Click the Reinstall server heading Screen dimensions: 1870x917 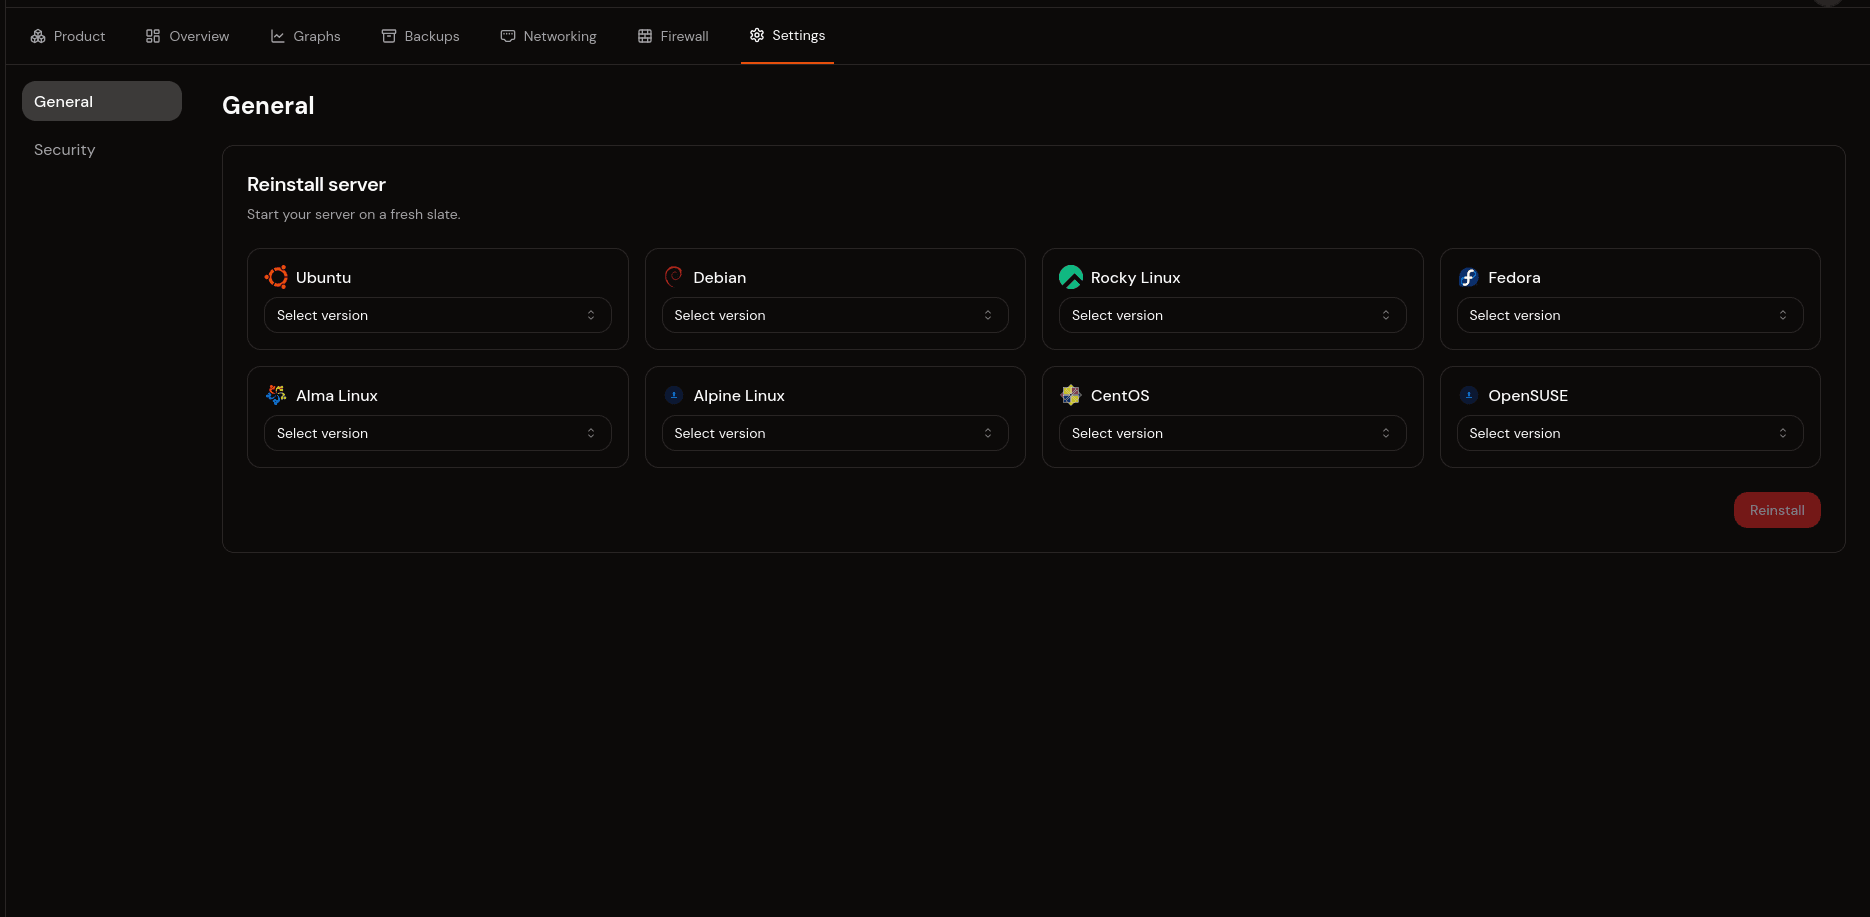pos(316,184)
